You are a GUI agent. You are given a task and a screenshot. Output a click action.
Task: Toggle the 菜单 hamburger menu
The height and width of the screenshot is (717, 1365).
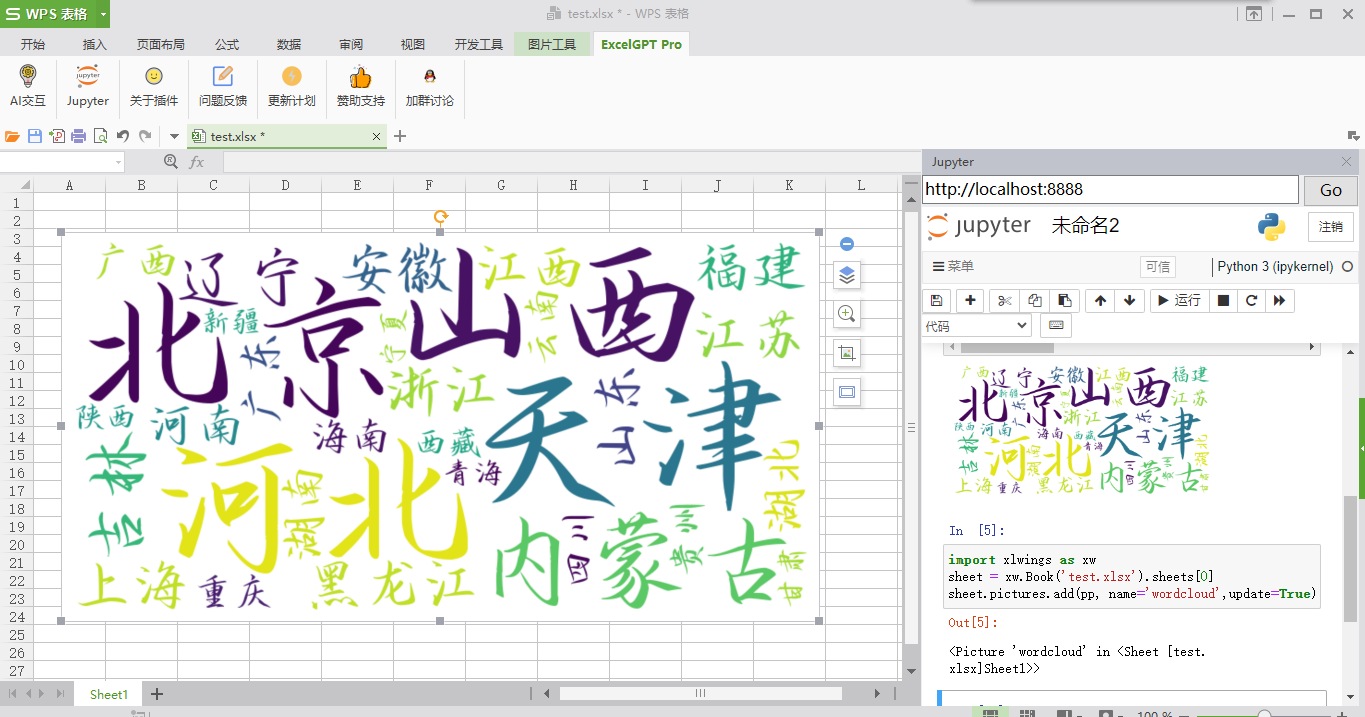pos(953,267)
